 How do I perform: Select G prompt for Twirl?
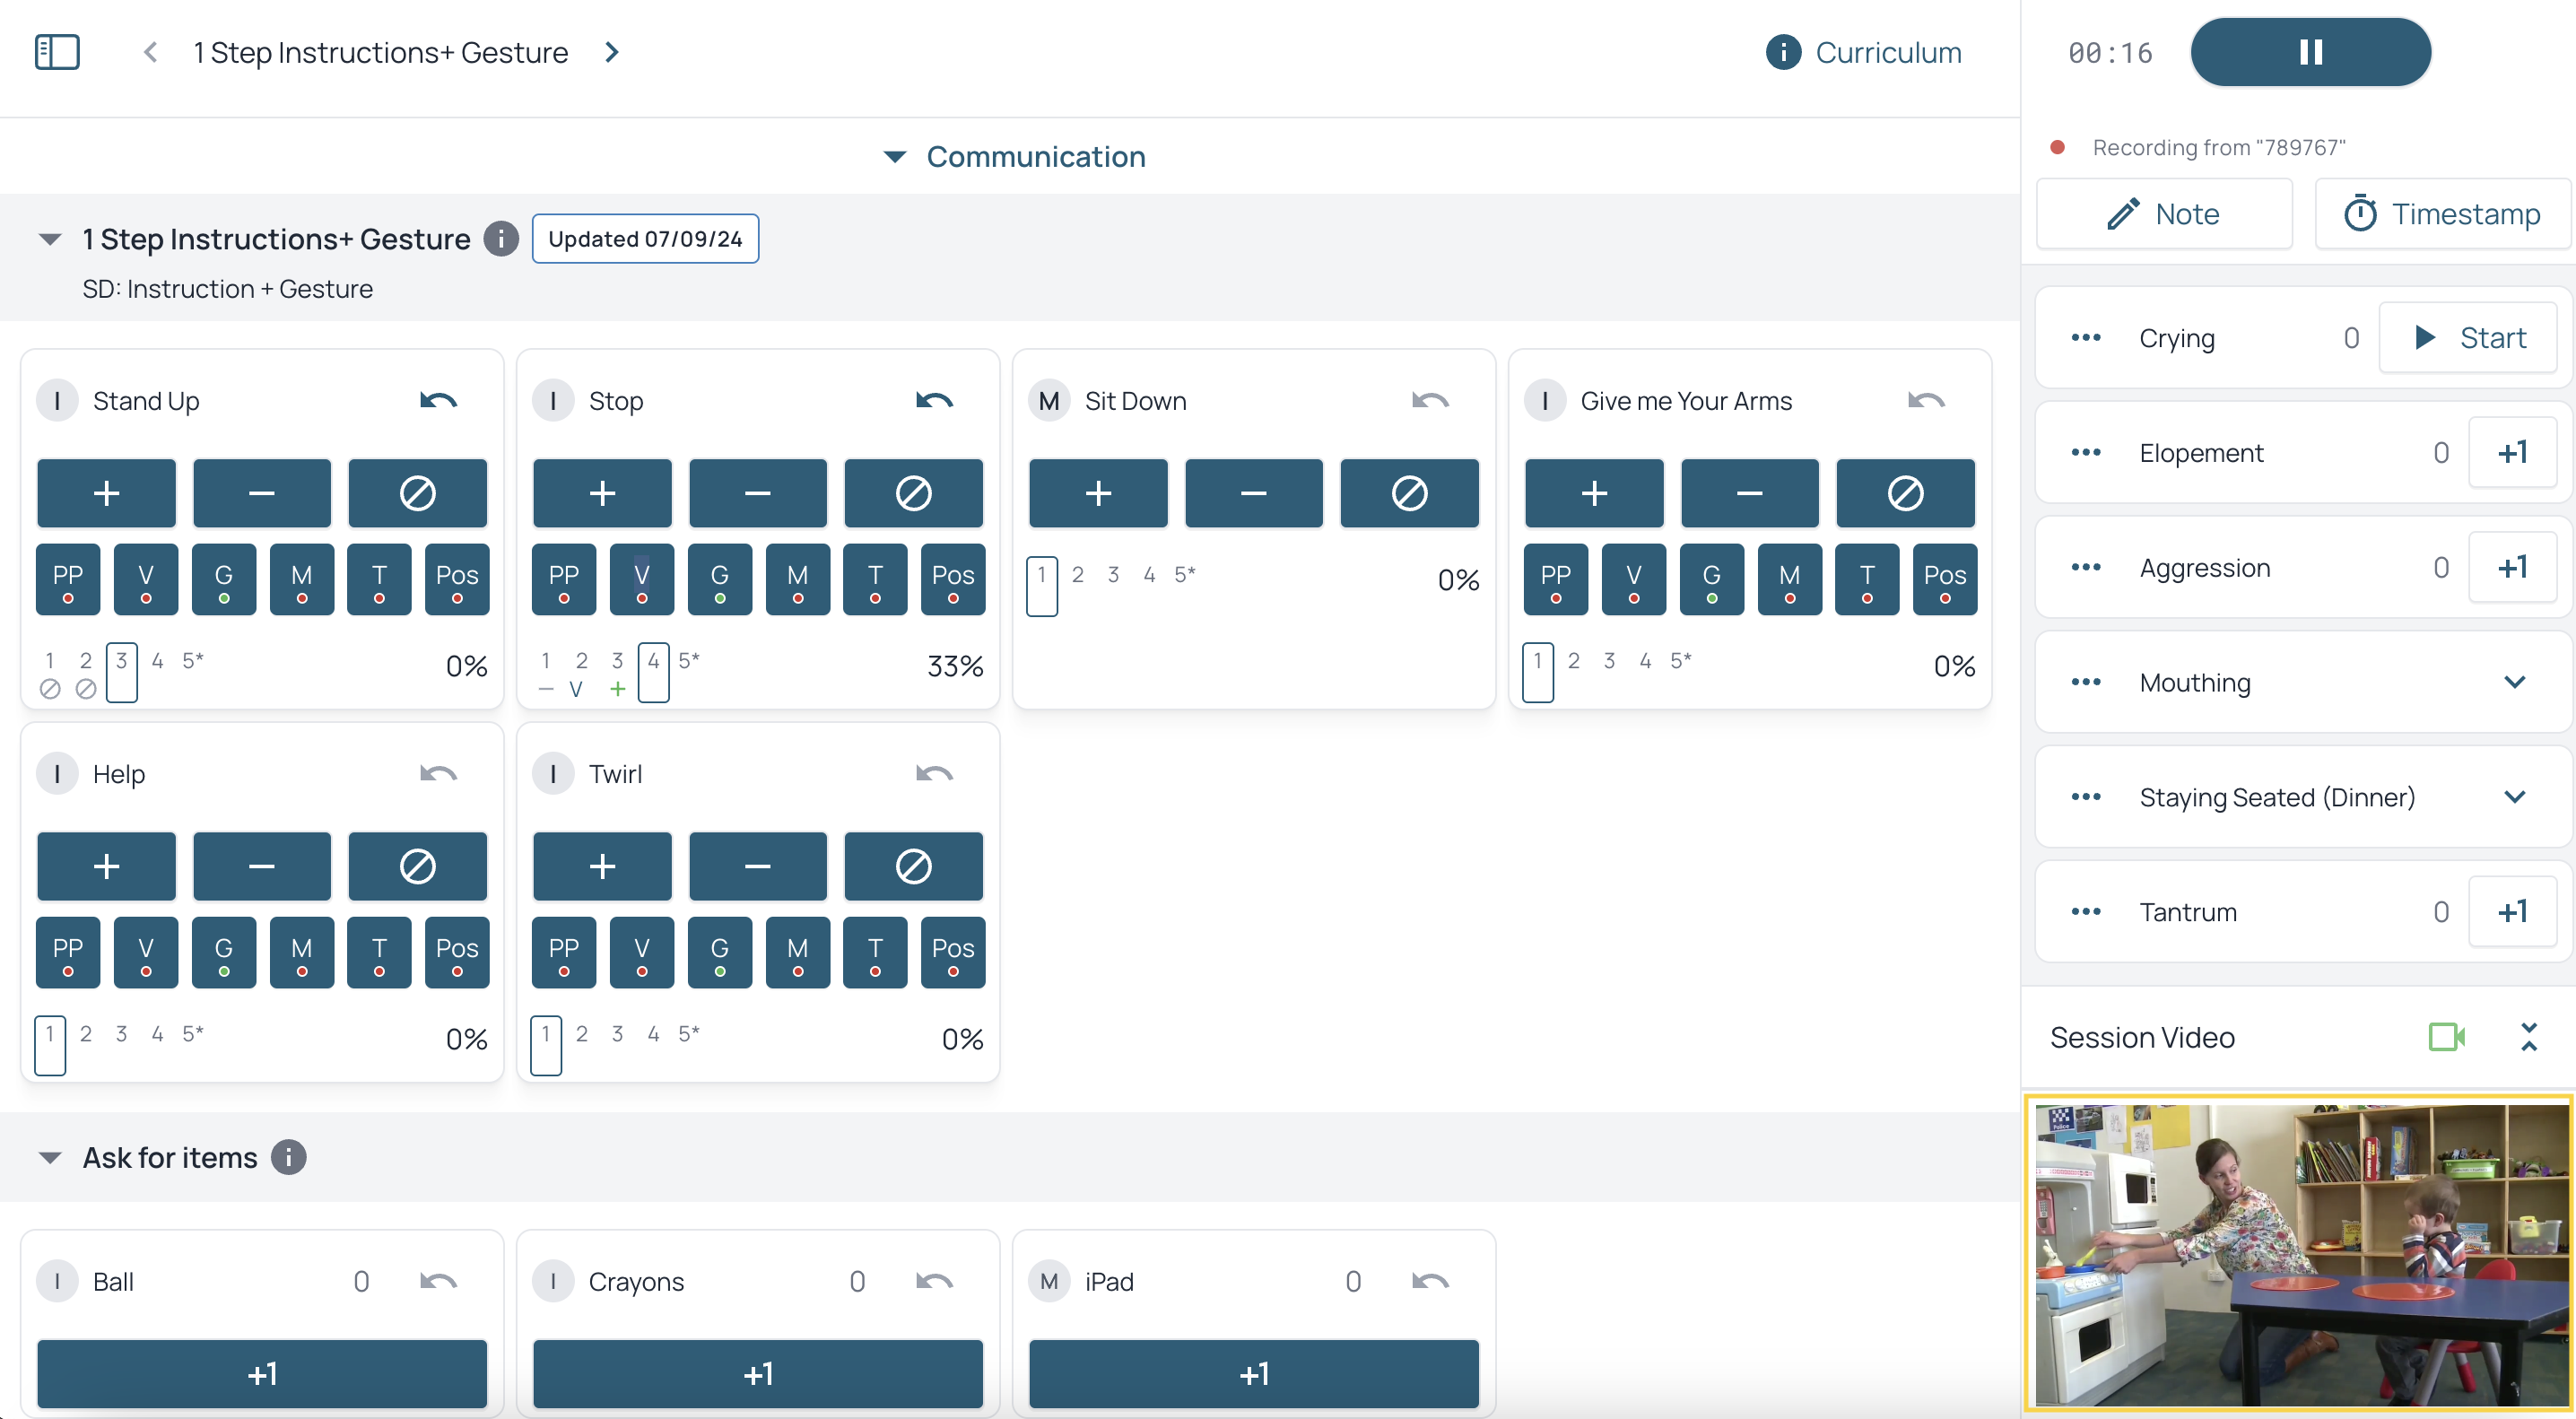pyautogui.click(x=720, y=952)
